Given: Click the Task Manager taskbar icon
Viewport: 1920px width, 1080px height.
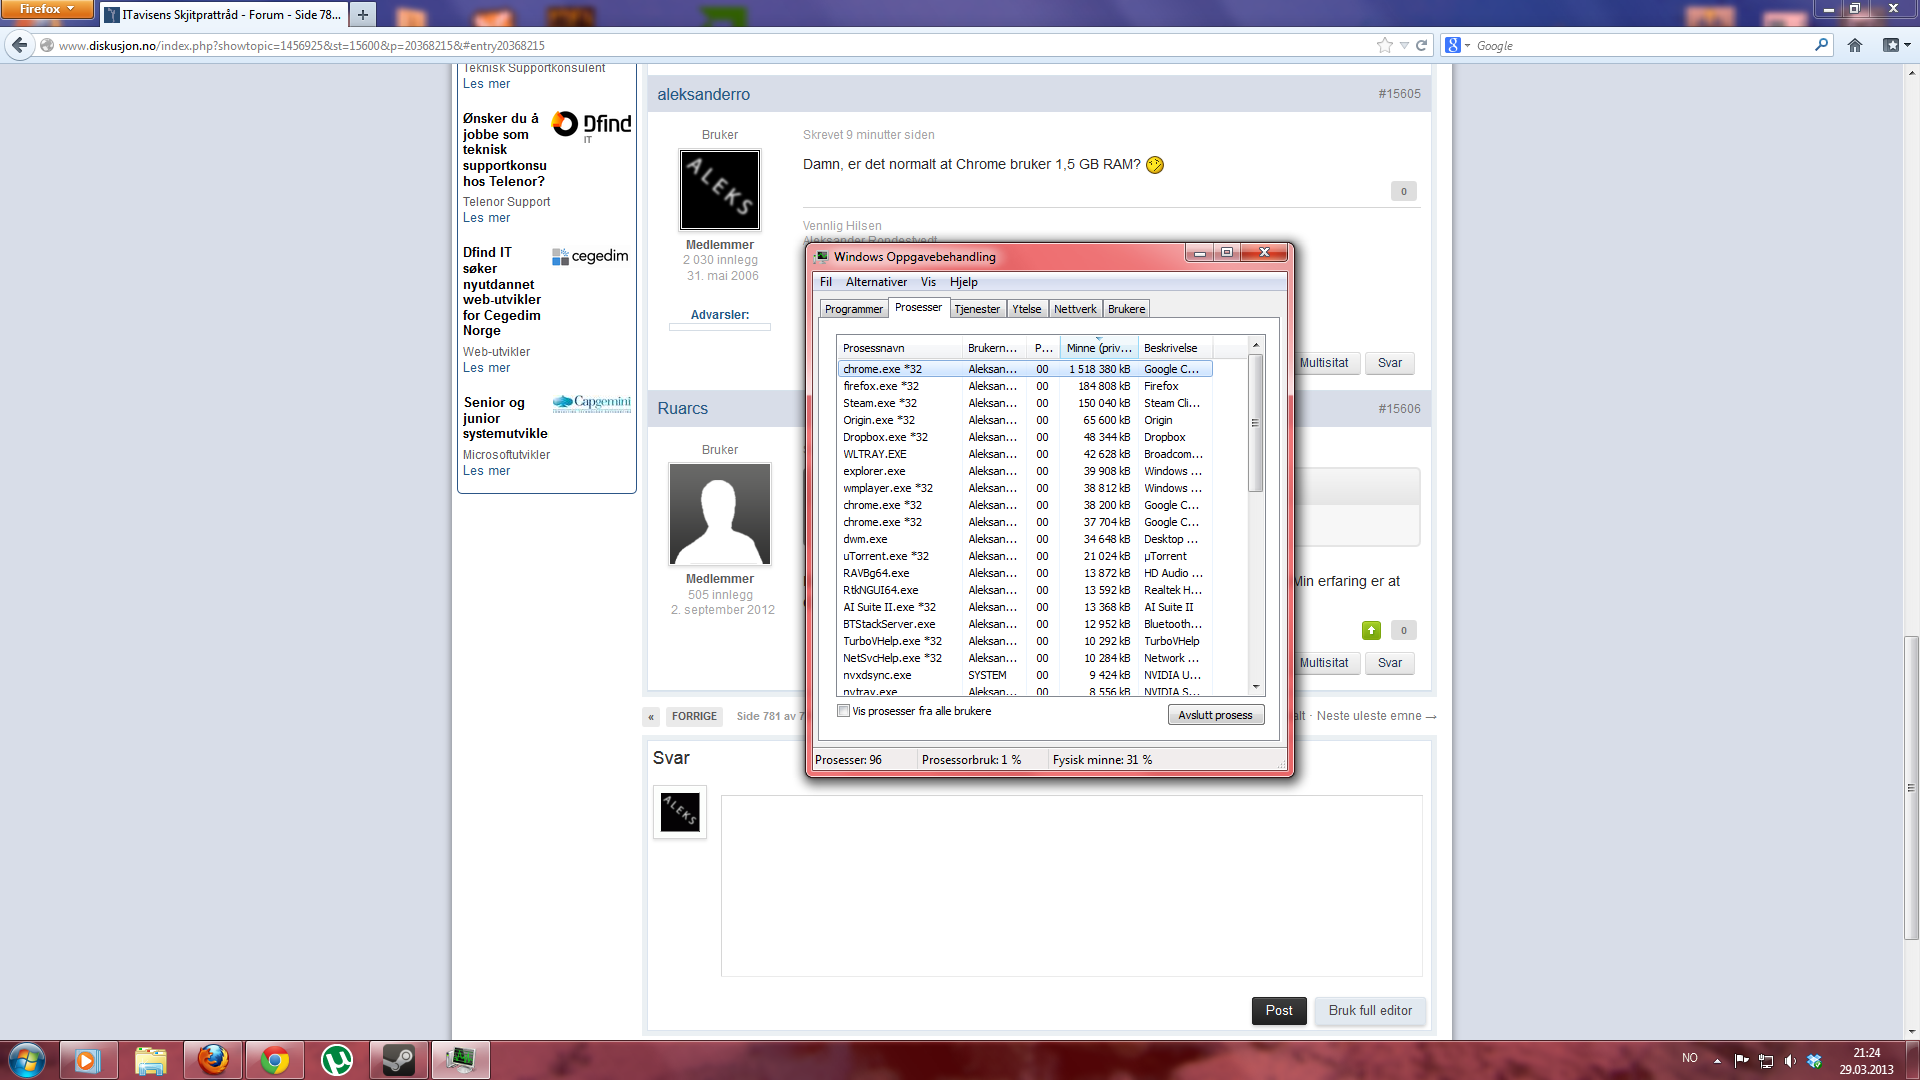Looking at the screenshot, I should coord(460,1060).
